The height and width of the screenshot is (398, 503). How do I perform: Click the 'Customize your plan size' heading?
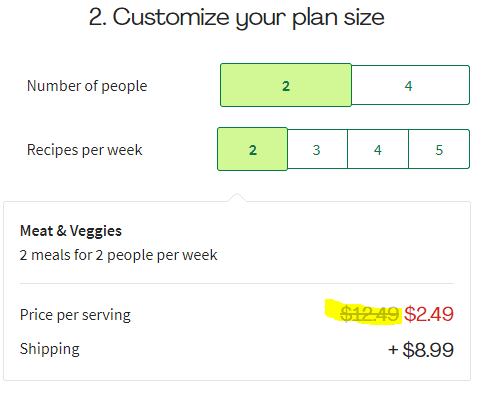pos(237,17)
